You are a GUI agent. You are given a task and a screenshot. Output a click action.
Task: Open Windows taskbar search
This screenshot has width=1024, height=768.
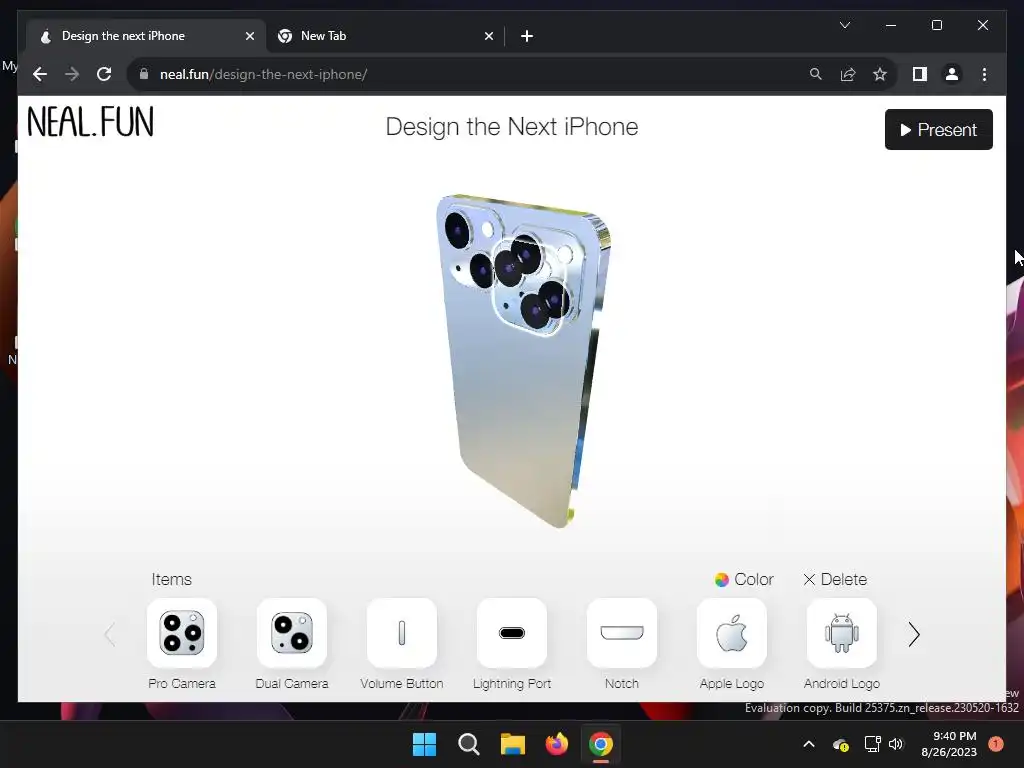pyautogui.click(x=468, y=744)
